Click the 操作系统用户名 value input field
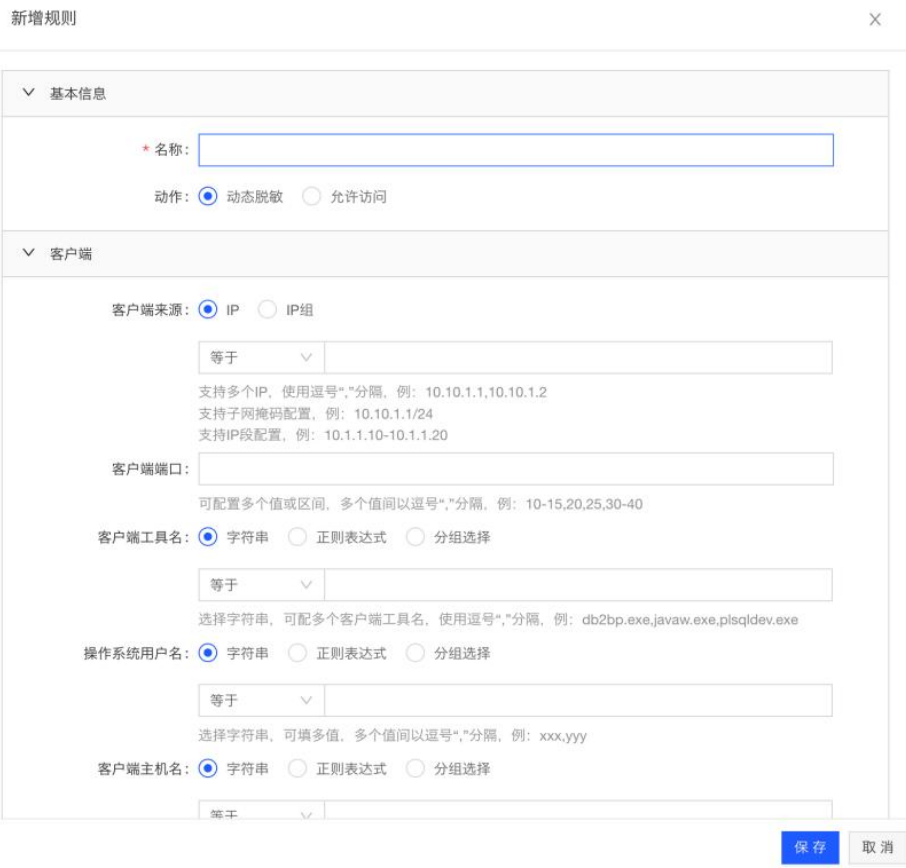Screen dimensions: 906x868 click(578, 700)
